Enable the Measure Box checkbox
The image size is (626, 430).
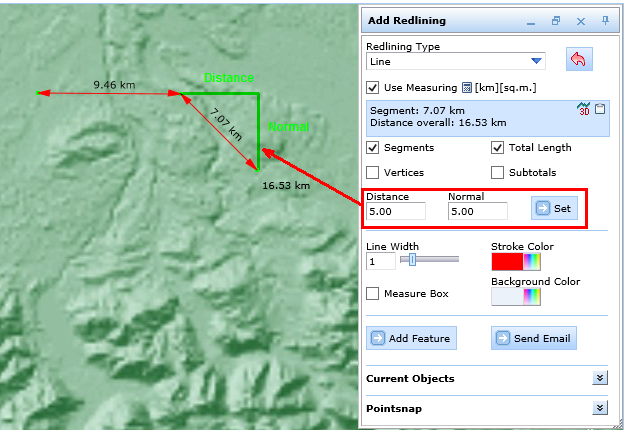[372, 293]
